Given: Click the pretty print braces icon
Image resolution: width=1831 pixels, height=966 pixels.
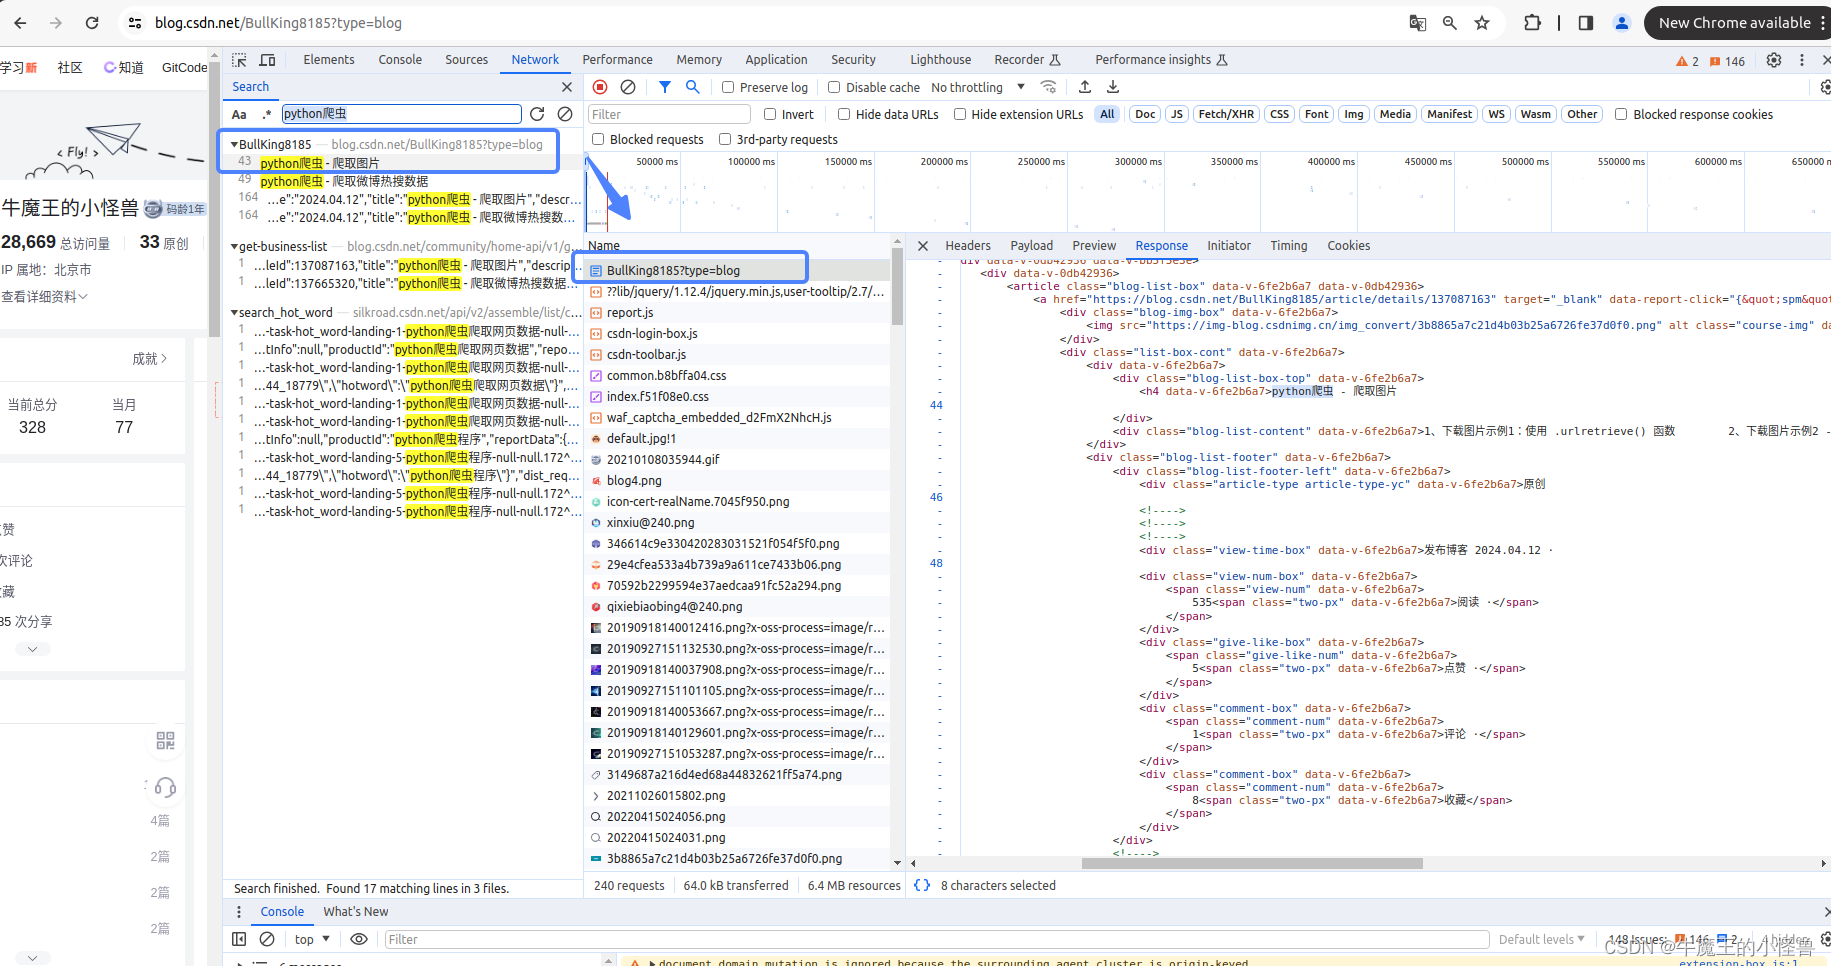Looking at the screenshot, I should (x=922, y=885).
